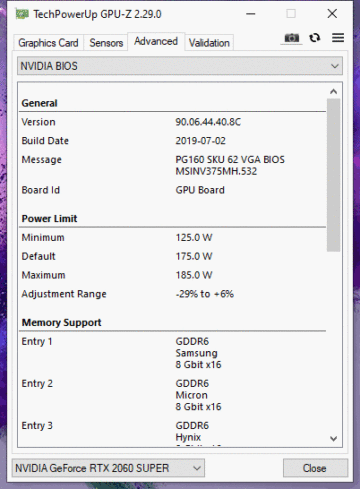Screen dimensions: 360x489
Task: Click the vertical scrollbar thumb
Action: click(x=333, y=175)
